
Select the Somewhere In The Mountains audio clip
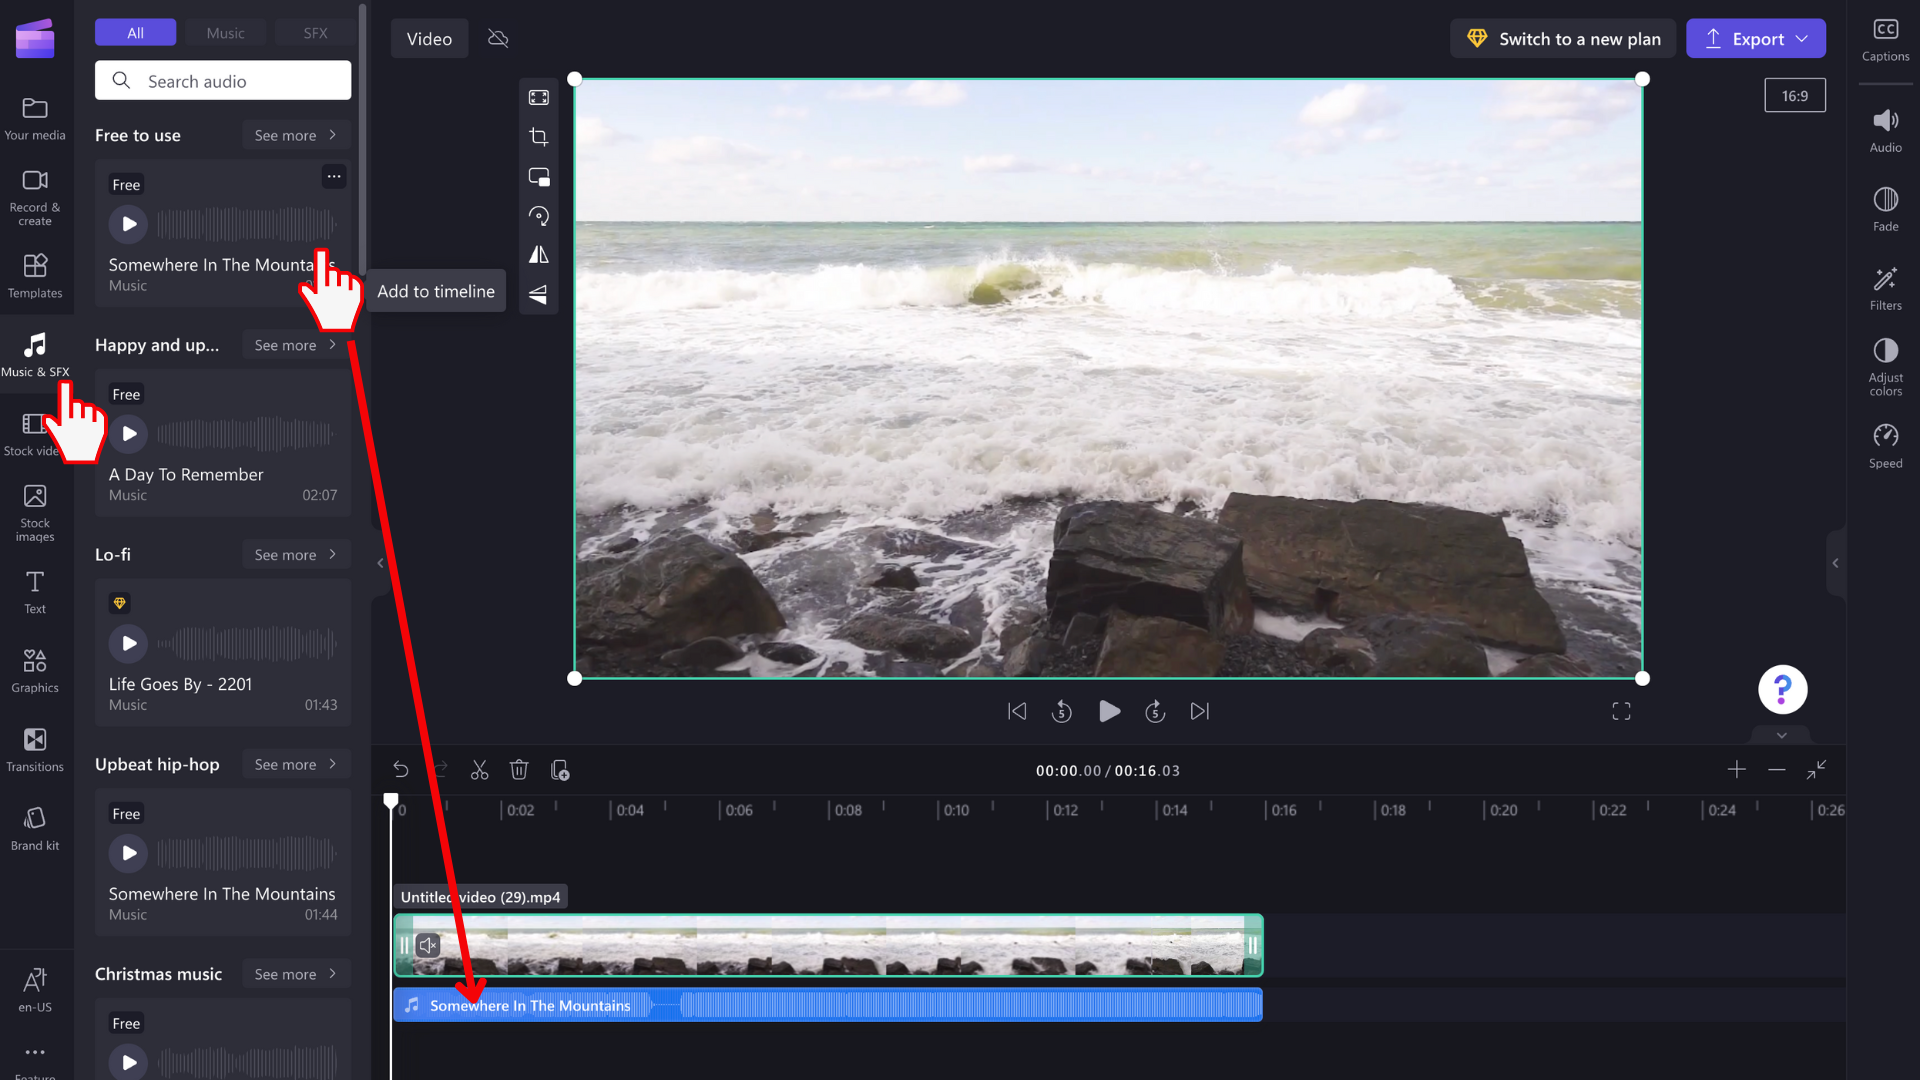click(828, 1005)
